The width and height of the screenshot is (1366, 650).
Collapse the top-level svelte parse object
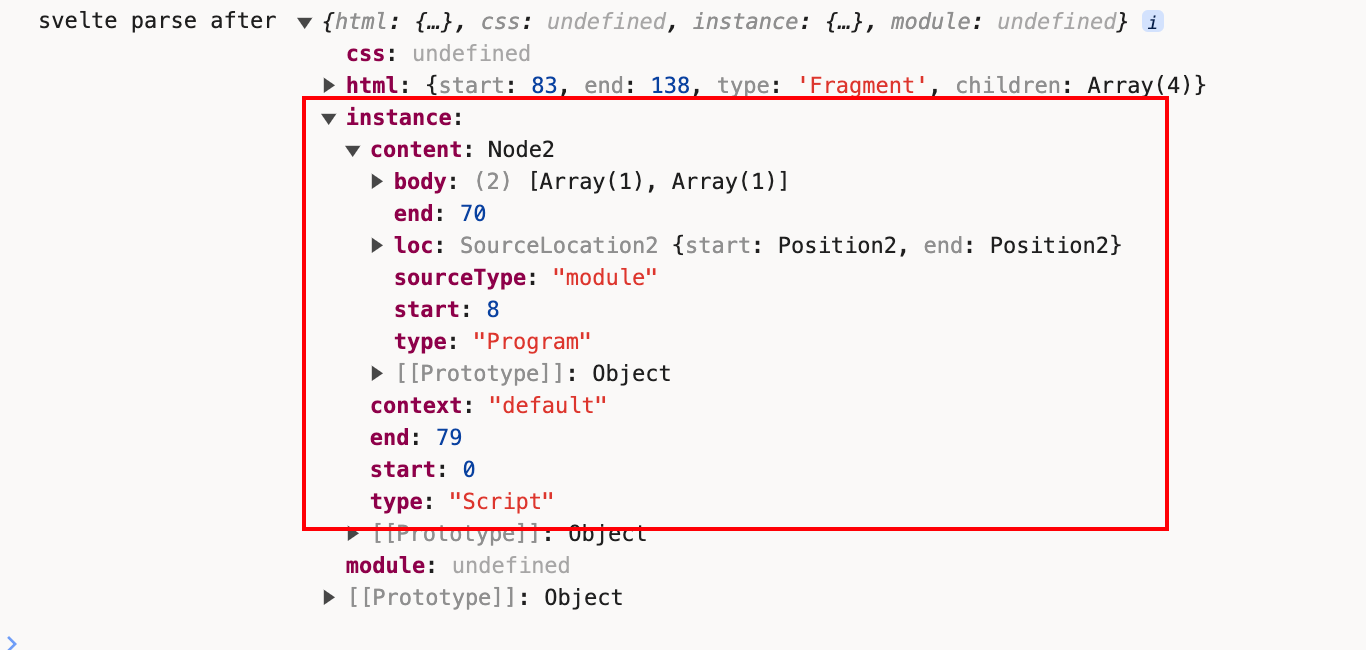[x=304, y=22]
